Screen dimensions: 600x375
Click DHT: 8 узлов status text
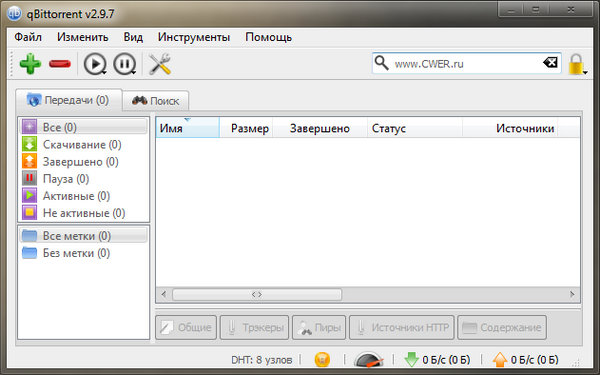pyautogui.click(x=262, y=360)
